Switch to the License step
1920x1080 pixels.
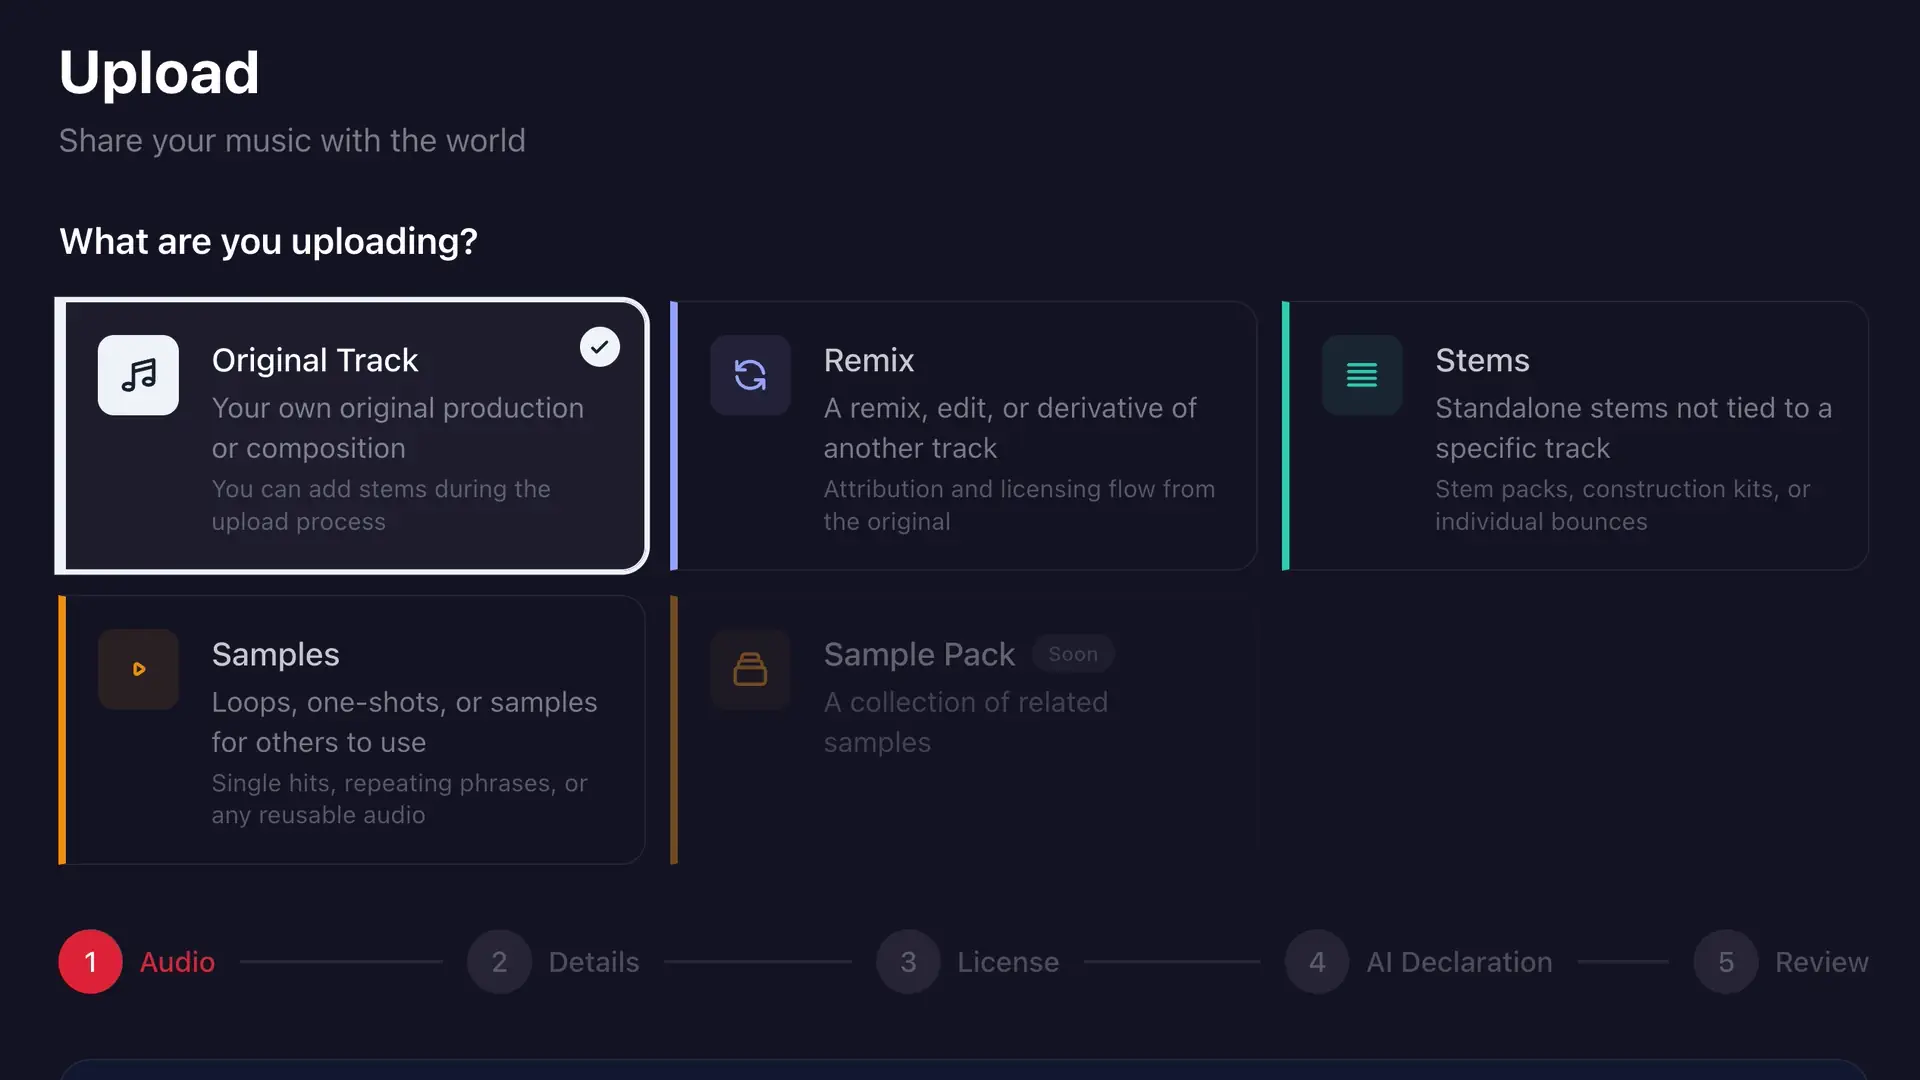(1008, 961)
